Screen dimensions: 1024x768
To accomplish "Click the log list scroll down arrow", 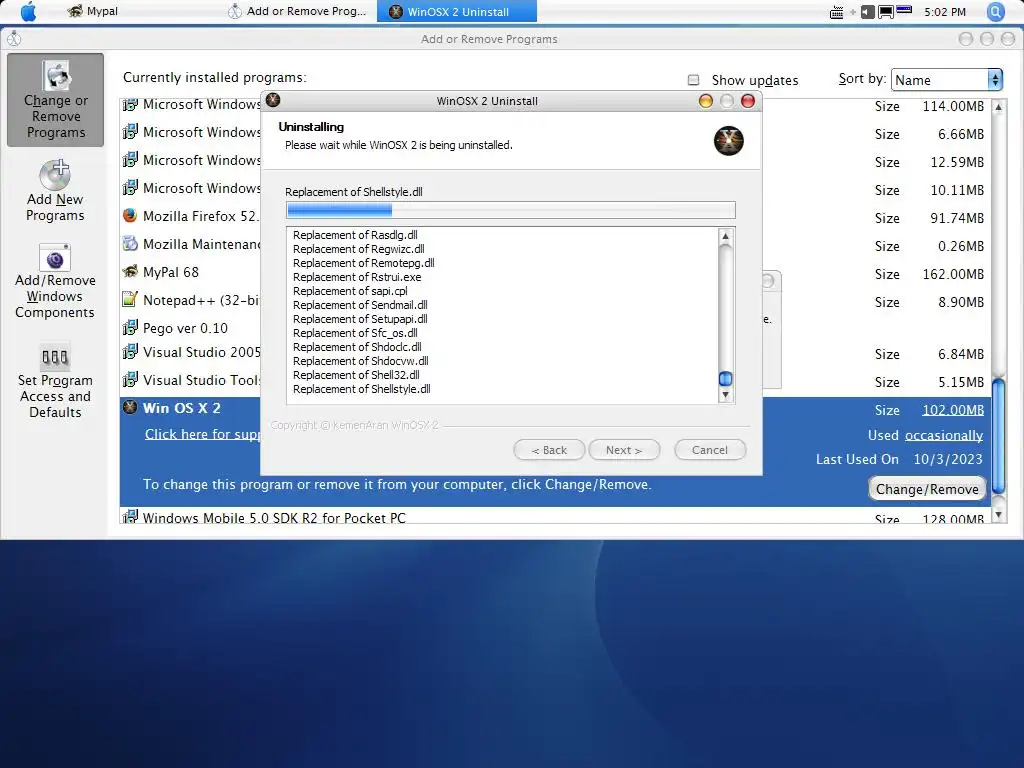I will tap(725, 395).
